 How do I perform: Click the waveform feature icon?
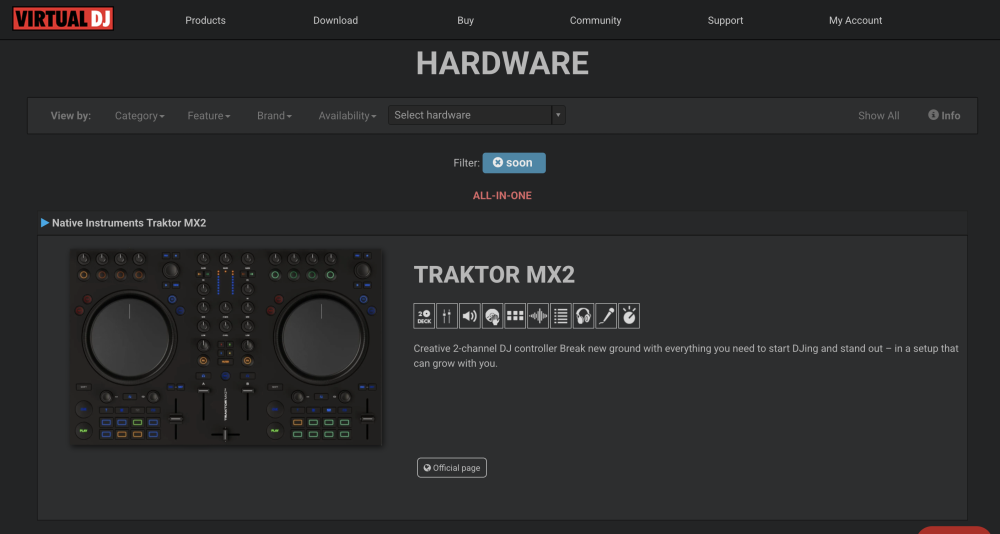pyautogui.click(x=538, y=316)
